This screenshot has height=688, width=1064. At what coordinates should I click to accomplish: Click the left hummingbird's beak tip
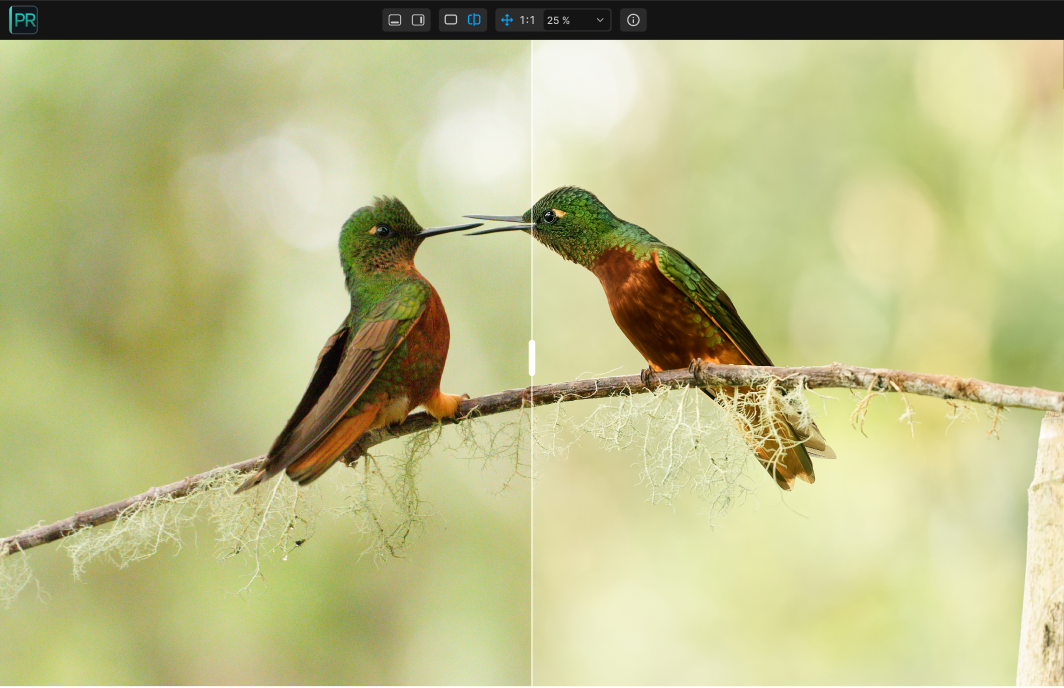(x=477, y=225)
